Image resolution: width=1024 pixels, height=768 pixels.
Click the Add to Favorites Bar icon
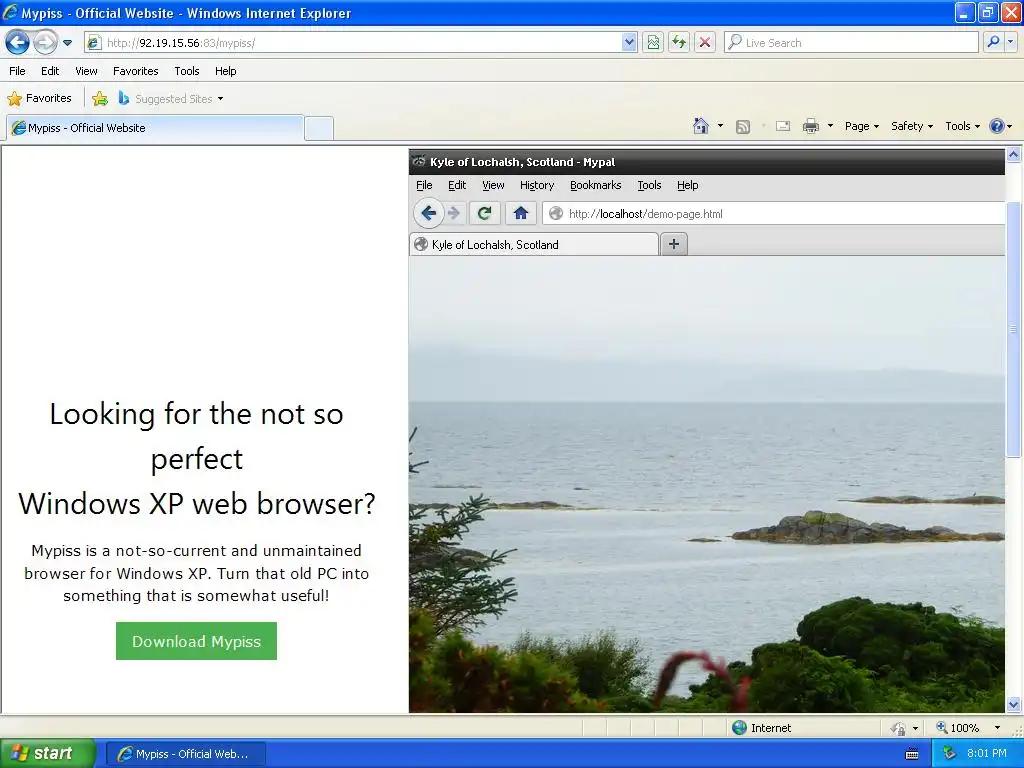(100, 99)
